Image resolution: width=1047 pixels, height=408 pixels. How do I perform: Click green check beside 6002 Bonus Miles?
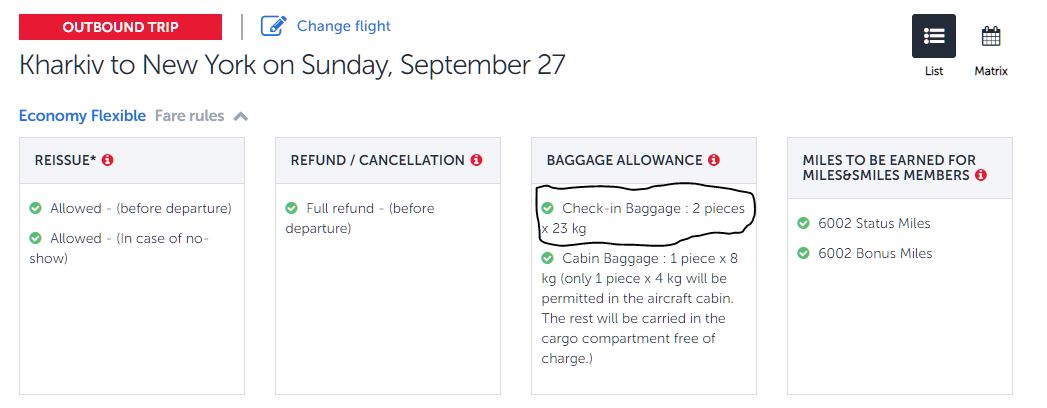tap(804, 253)
